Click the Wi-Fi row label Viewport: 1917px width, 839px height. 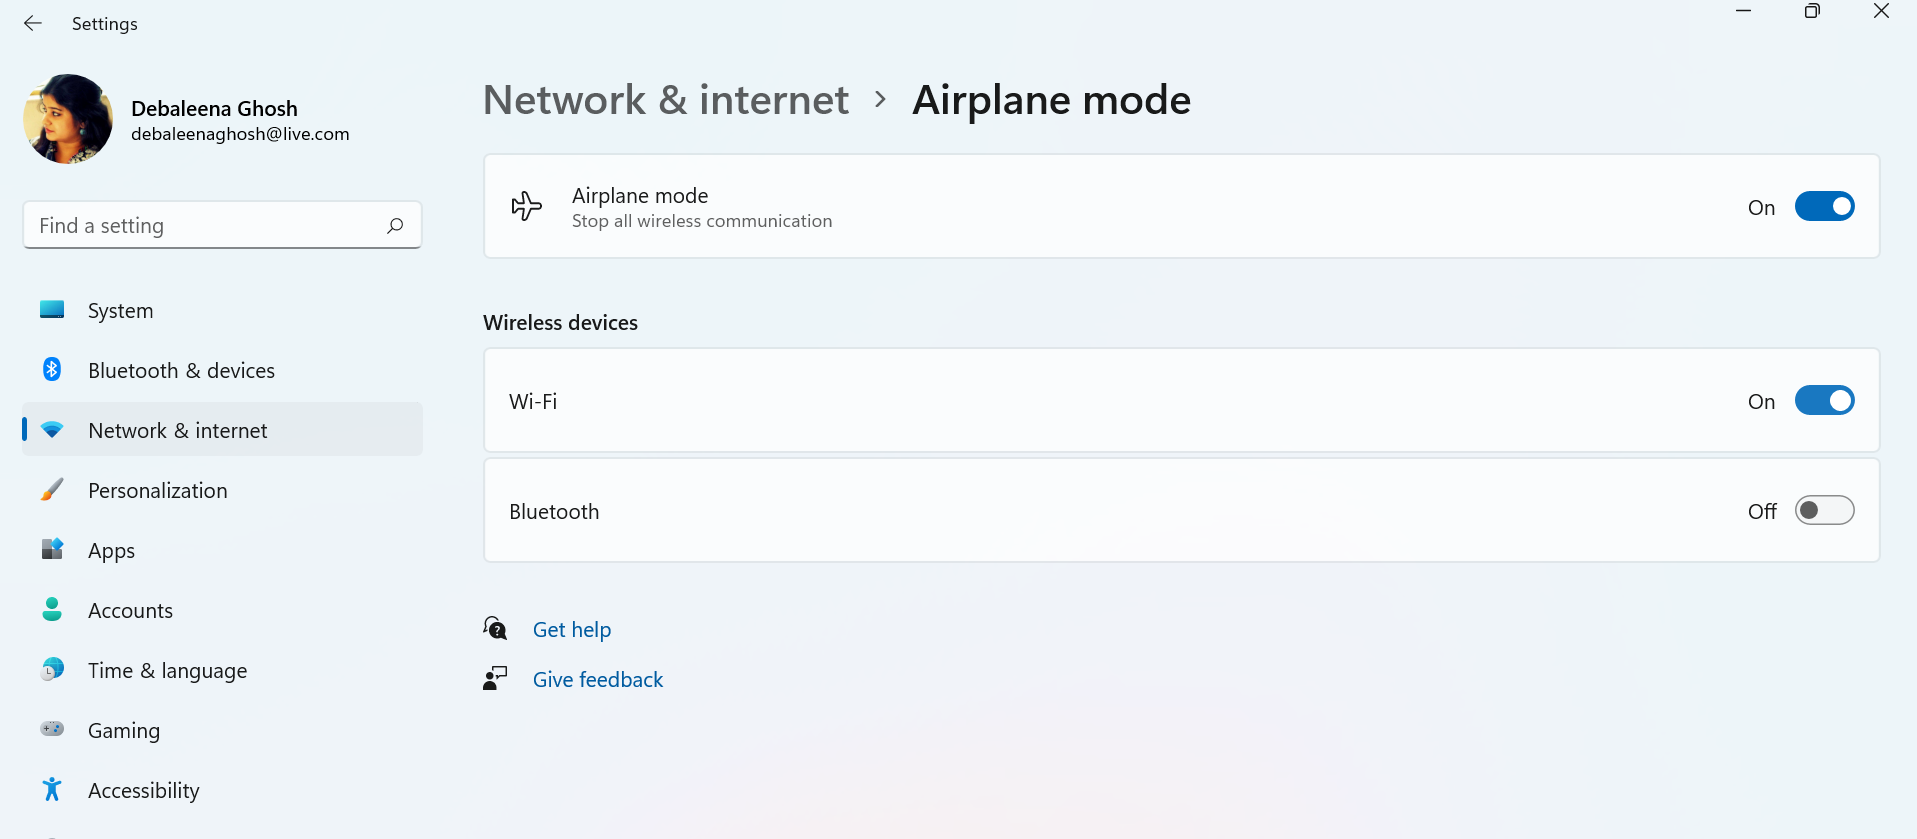click(x=533, y=401)
